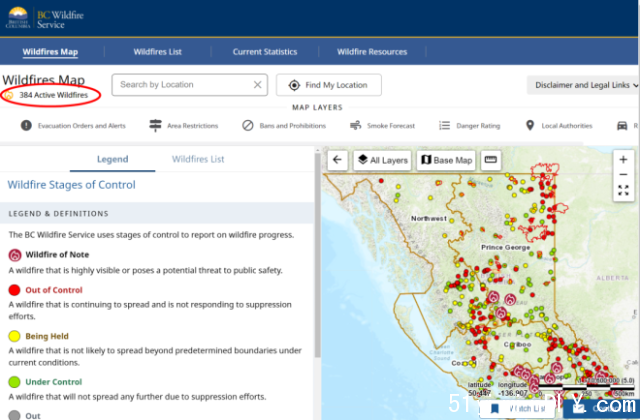Toggle the Local Authorities layer

point(558,126)
